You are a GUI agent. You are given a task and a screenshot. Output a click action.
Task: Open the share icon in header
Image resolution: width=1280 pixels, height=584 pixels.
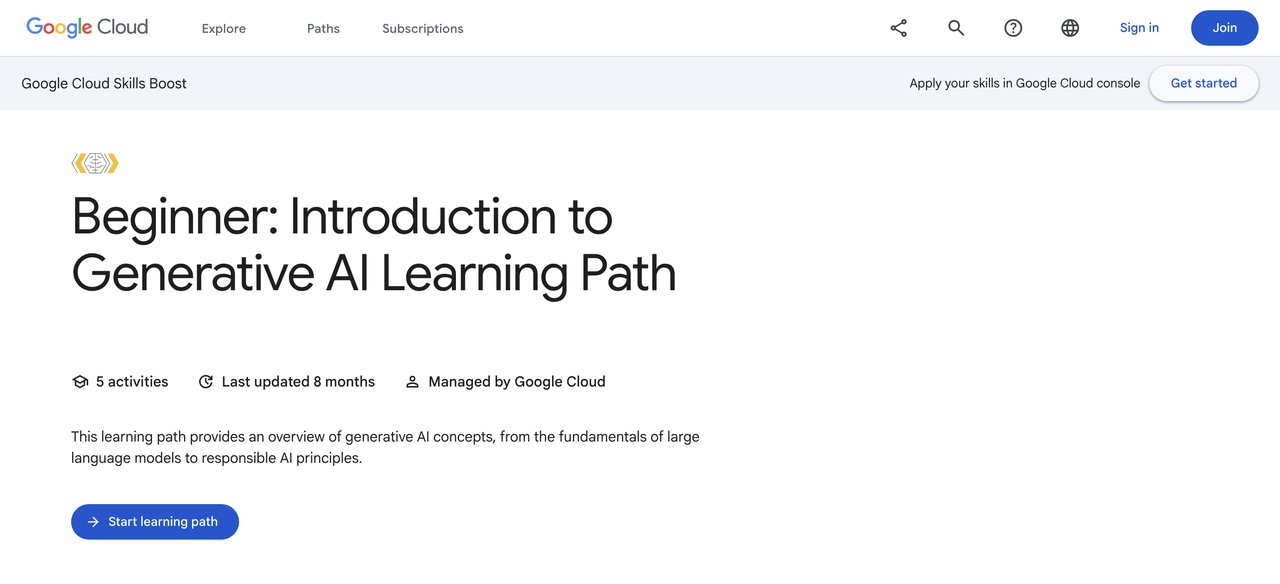pos(899,28)
